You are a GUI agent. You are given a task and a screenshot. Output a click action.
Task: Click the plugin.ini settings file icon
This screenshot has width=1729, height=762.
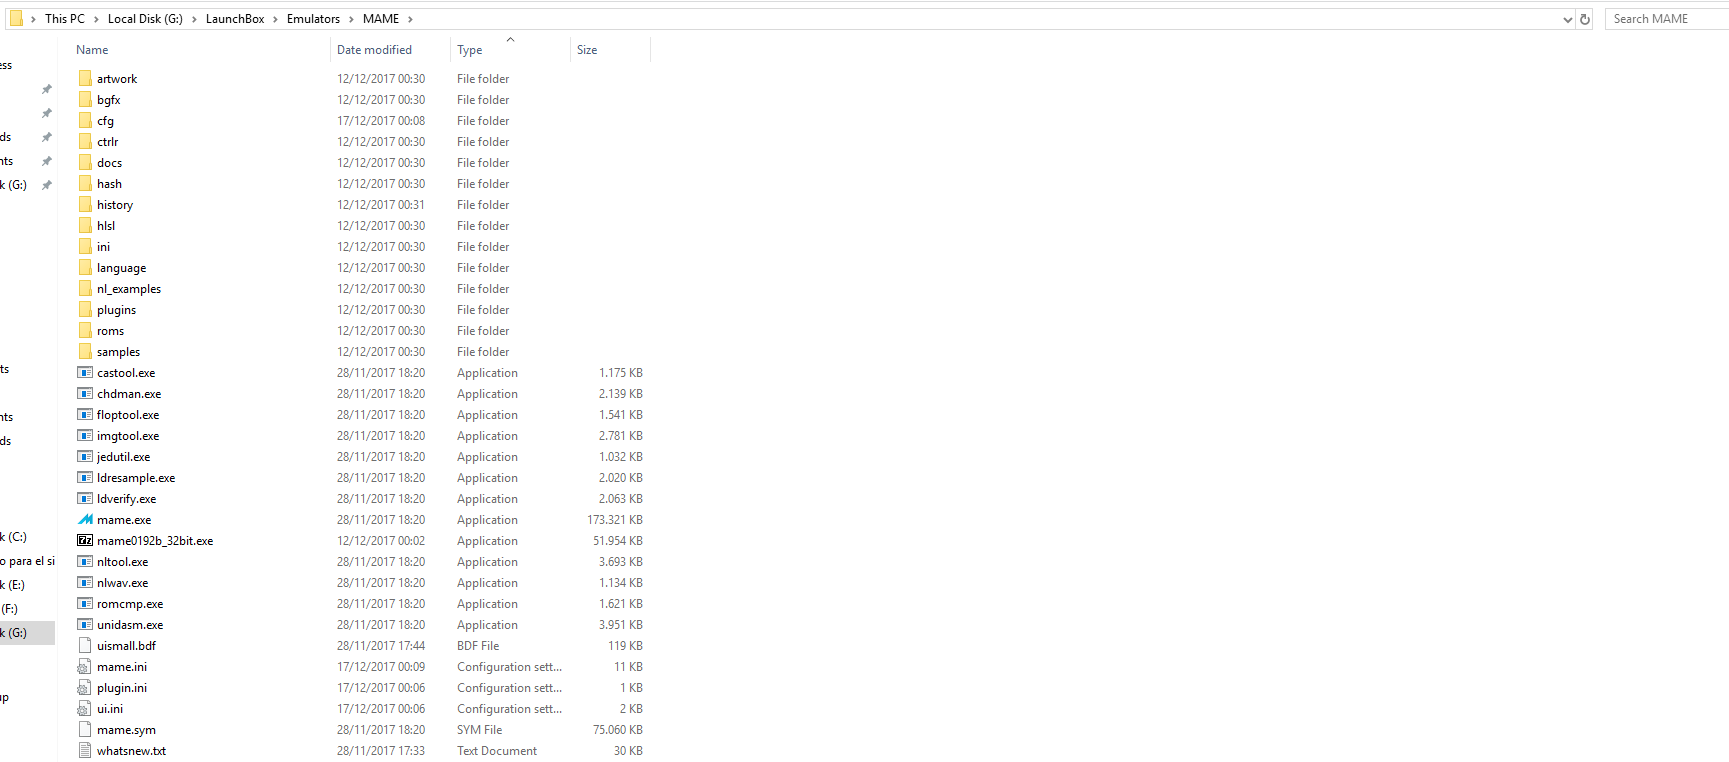click(85, 687)
